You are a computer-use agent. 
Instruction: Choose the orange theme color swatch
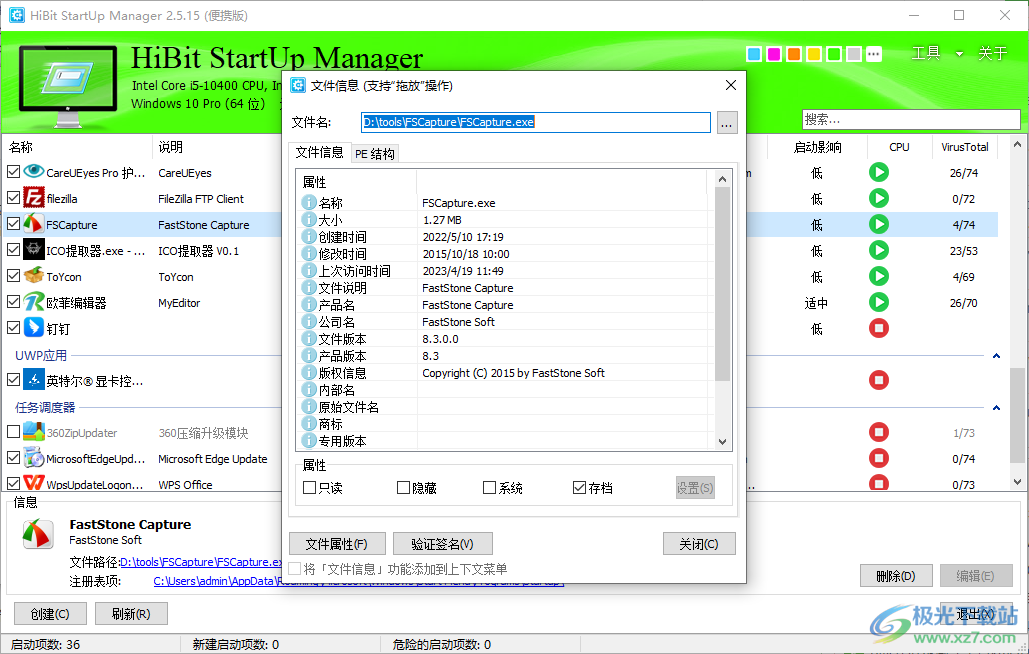point(794,54)
